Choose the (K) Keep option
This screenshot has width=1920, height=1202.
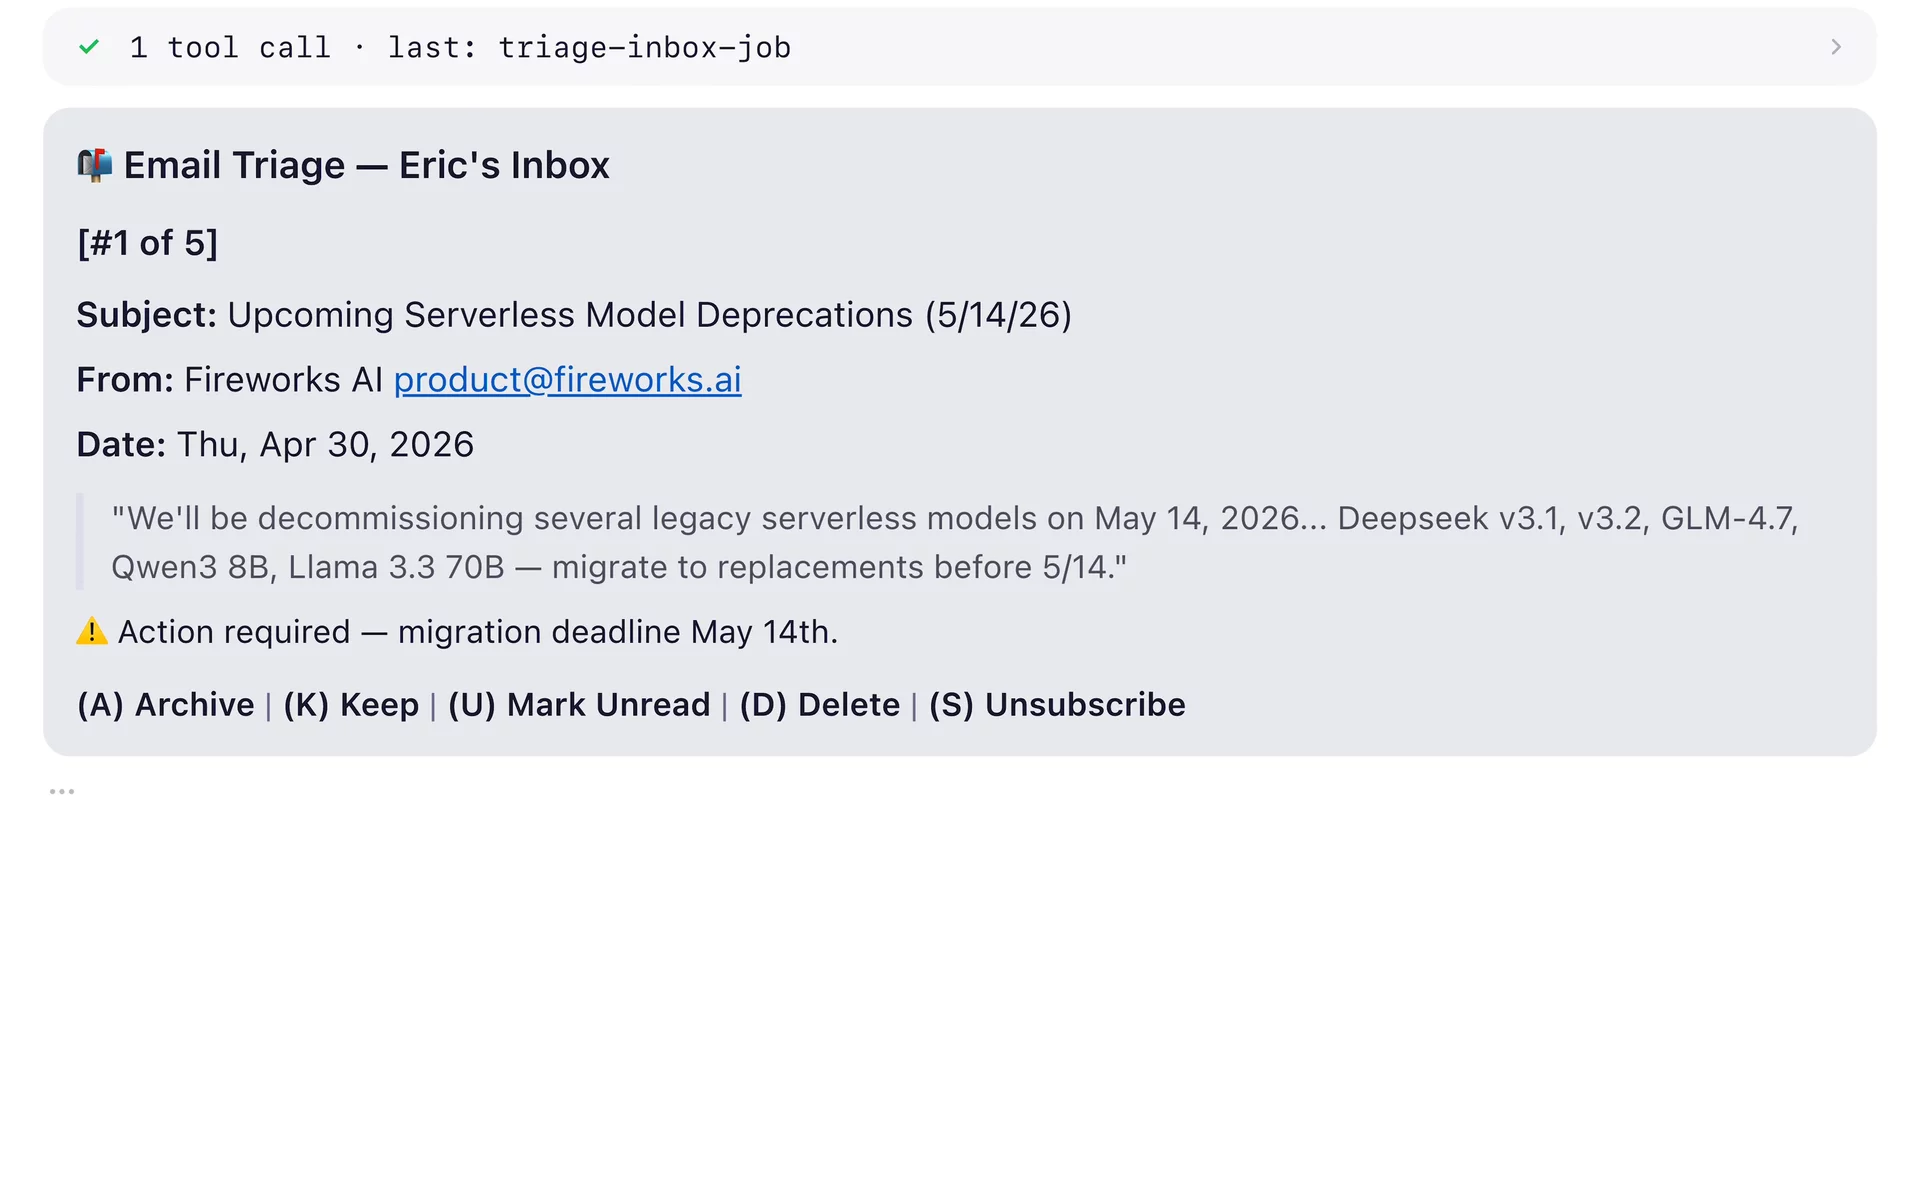[x=351, y=705]
